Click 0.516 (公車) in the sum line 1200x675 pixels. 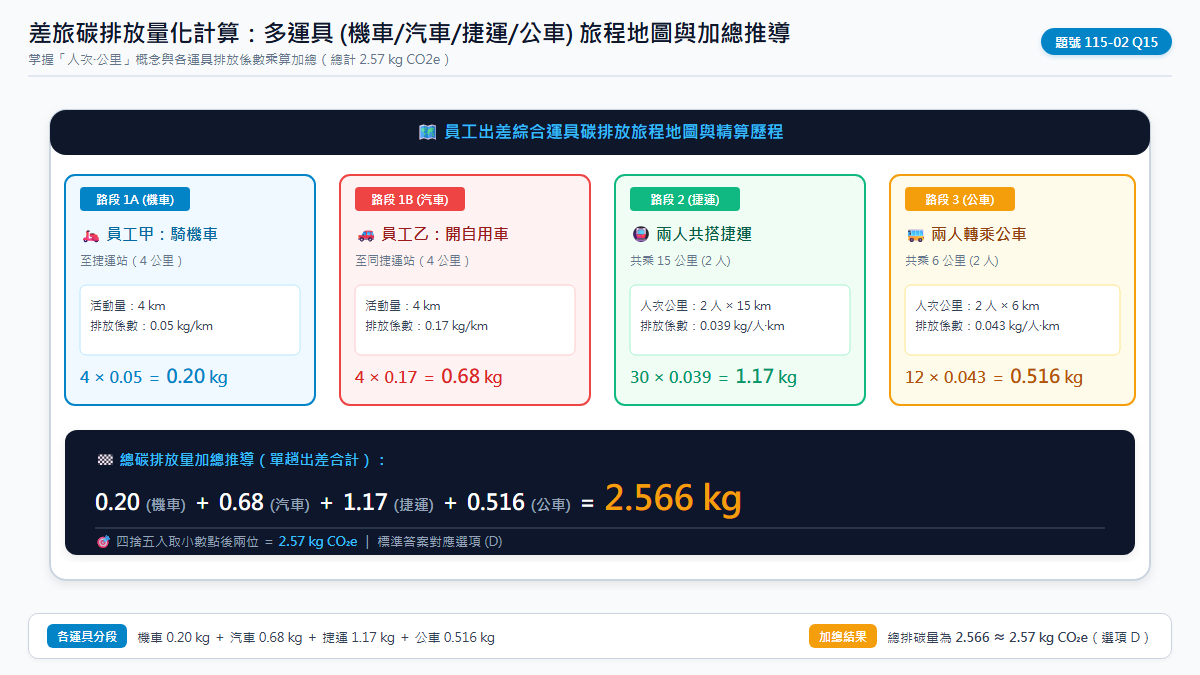(x=519, y=502)
